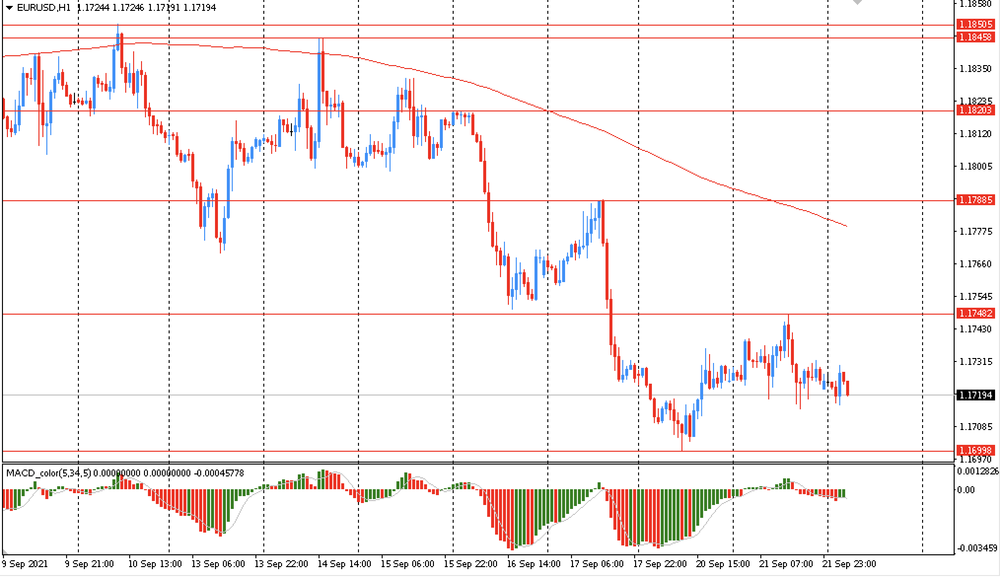Click the 21 Sep 23:00 time label
The height and width of the screenshot is (577, 1000).
[x=849, y=564]
